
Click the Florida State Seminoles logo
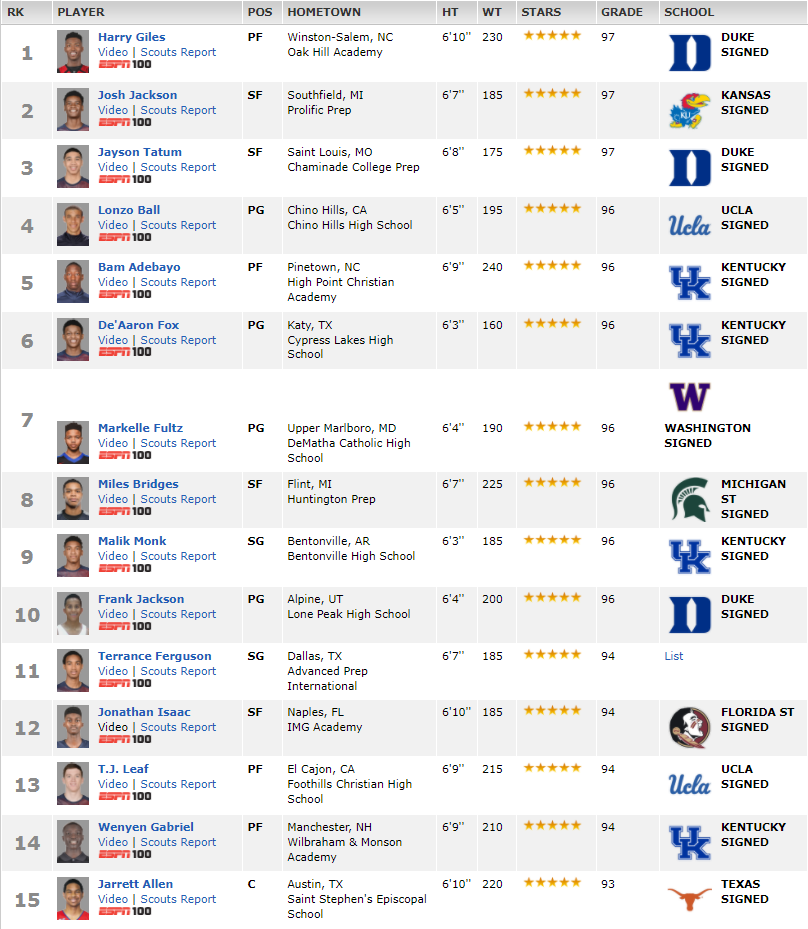(x=690, y=728)
